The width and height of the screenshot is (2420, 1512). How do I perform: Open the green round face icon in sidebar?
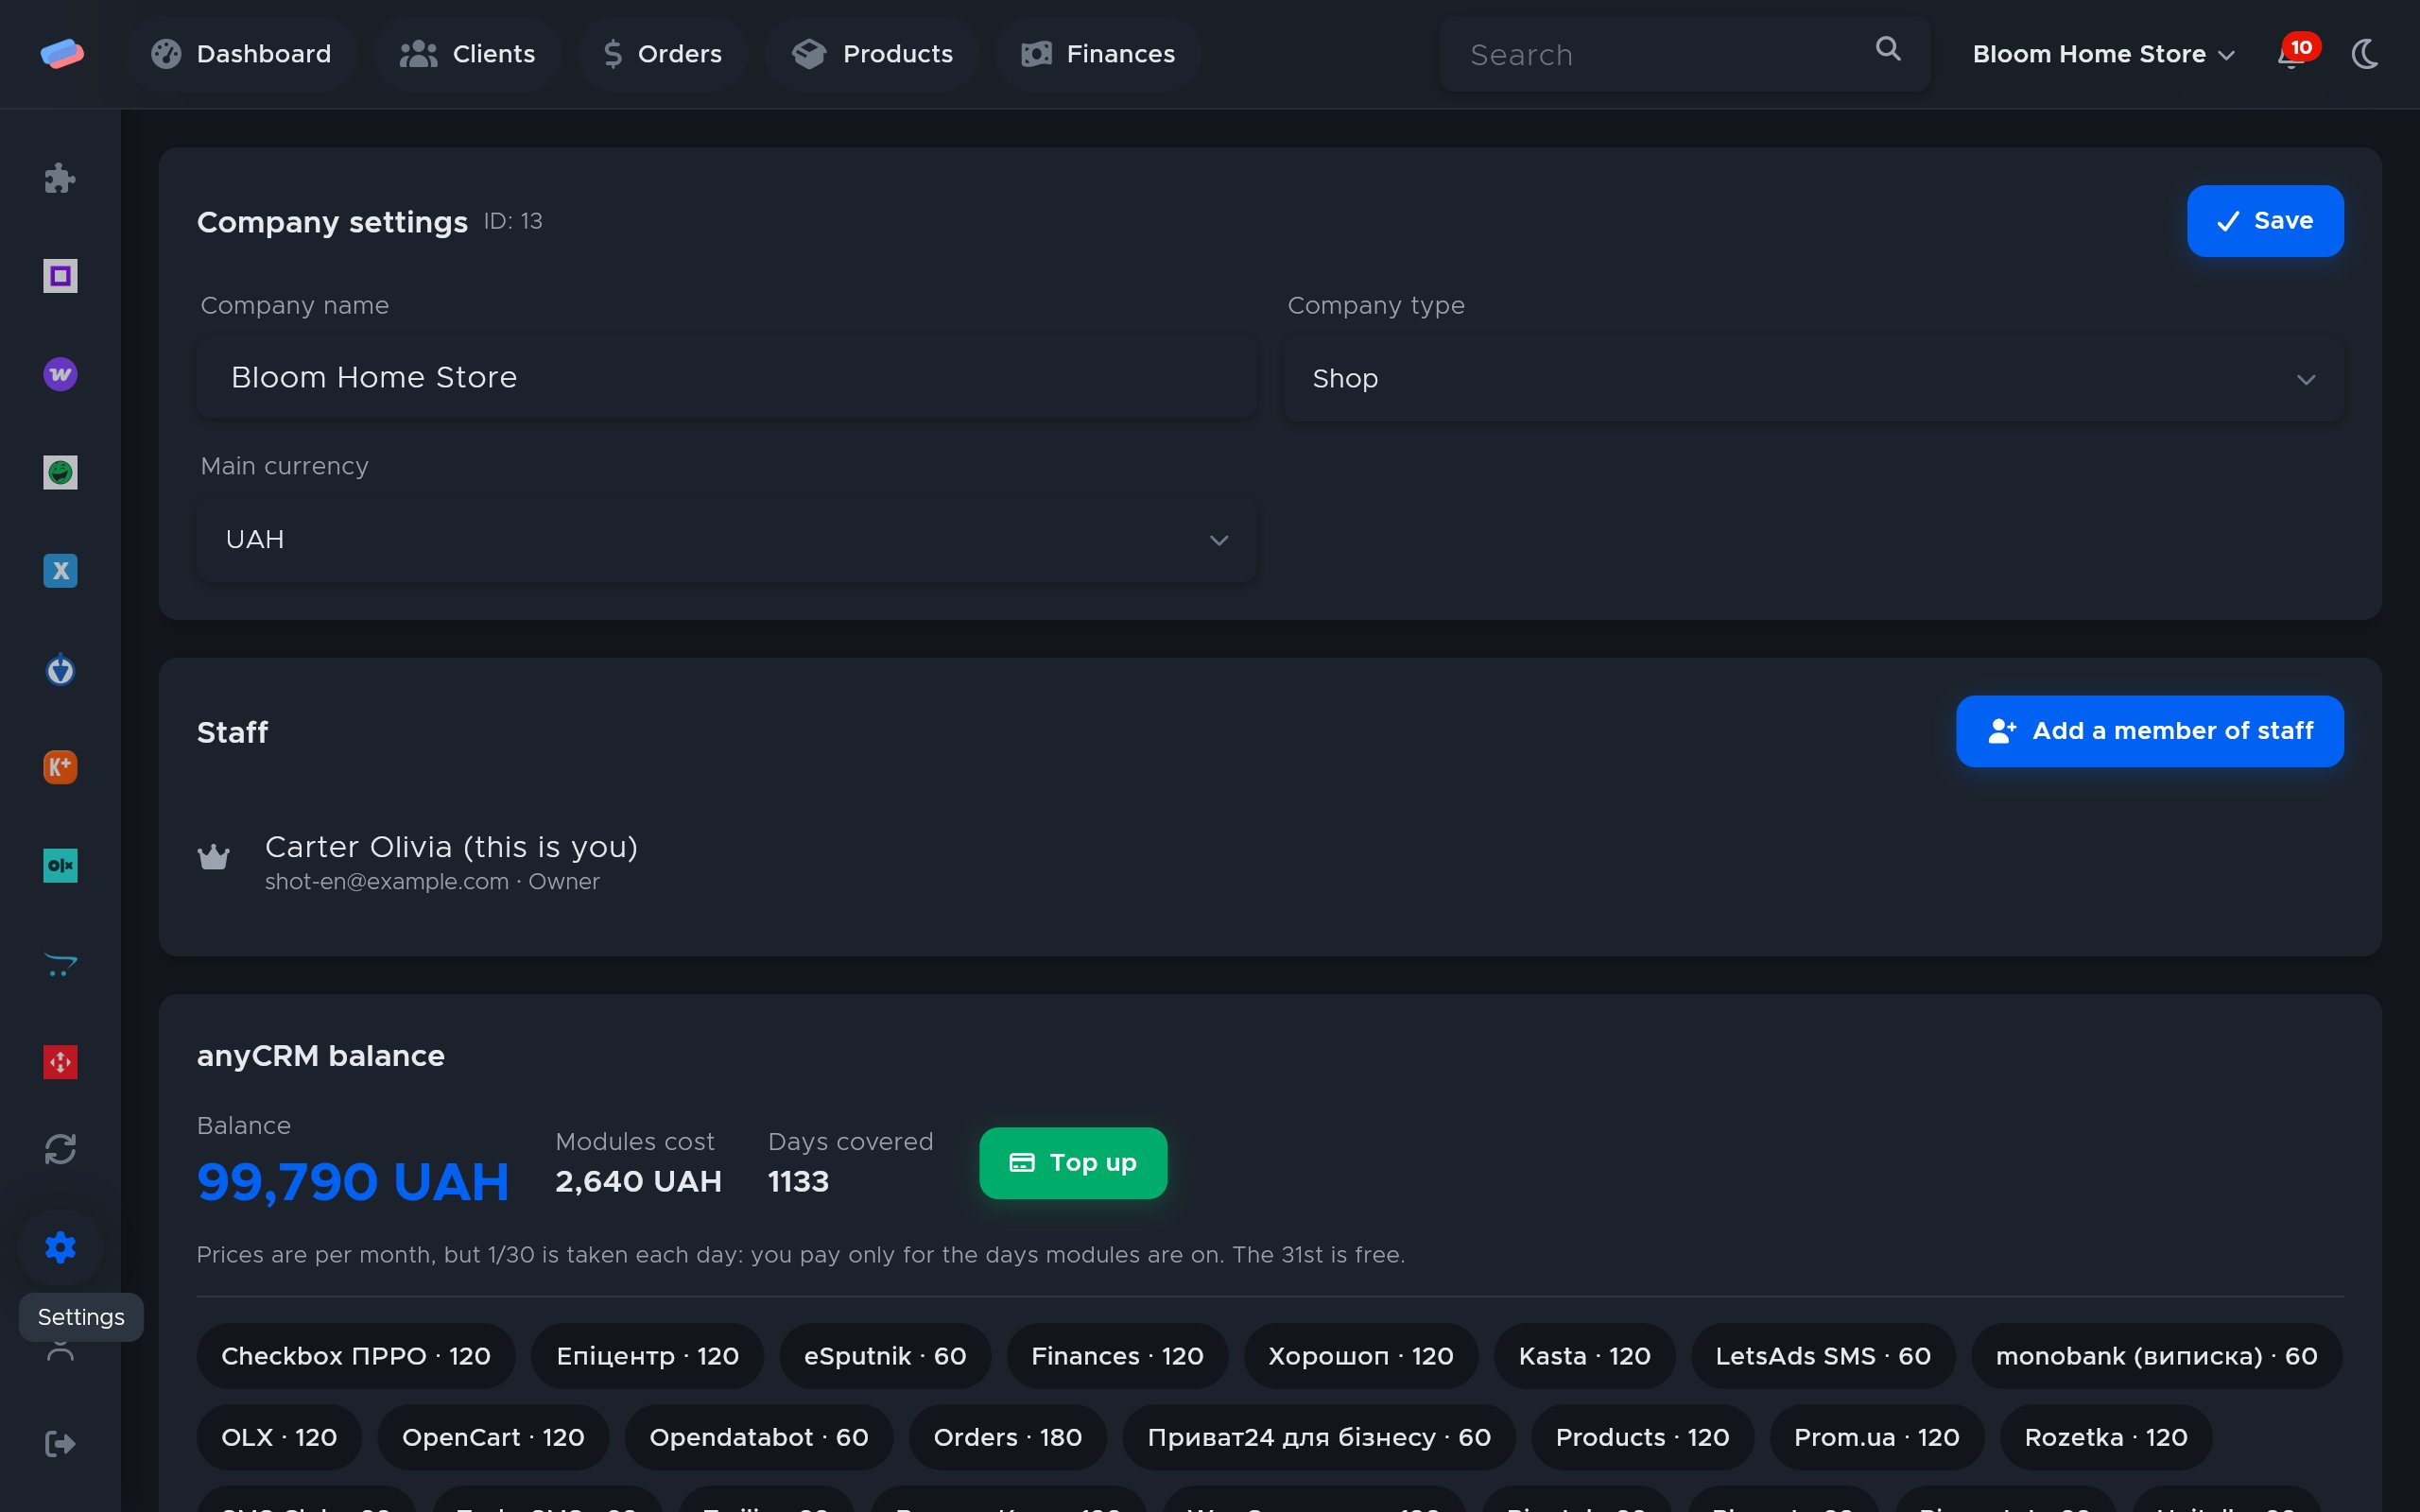point(60,472)
